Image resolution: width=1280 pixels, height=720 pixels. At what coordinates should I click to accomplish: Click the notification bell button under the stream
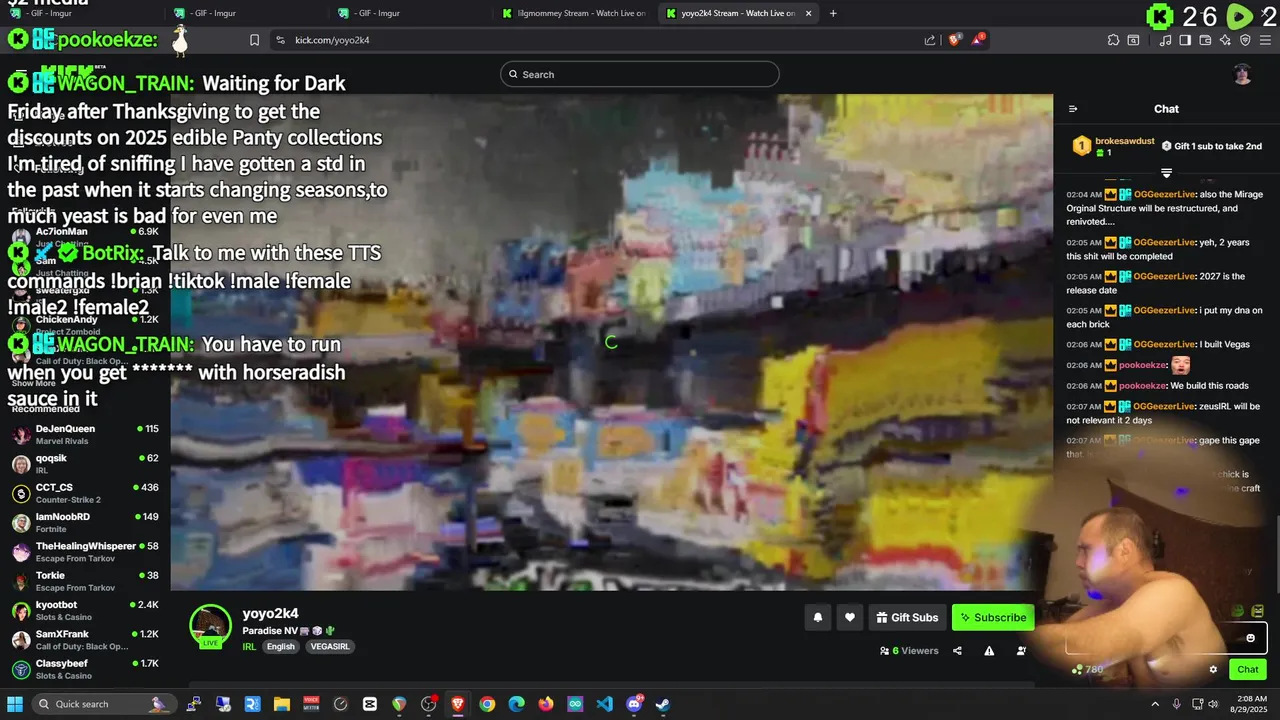818,618
